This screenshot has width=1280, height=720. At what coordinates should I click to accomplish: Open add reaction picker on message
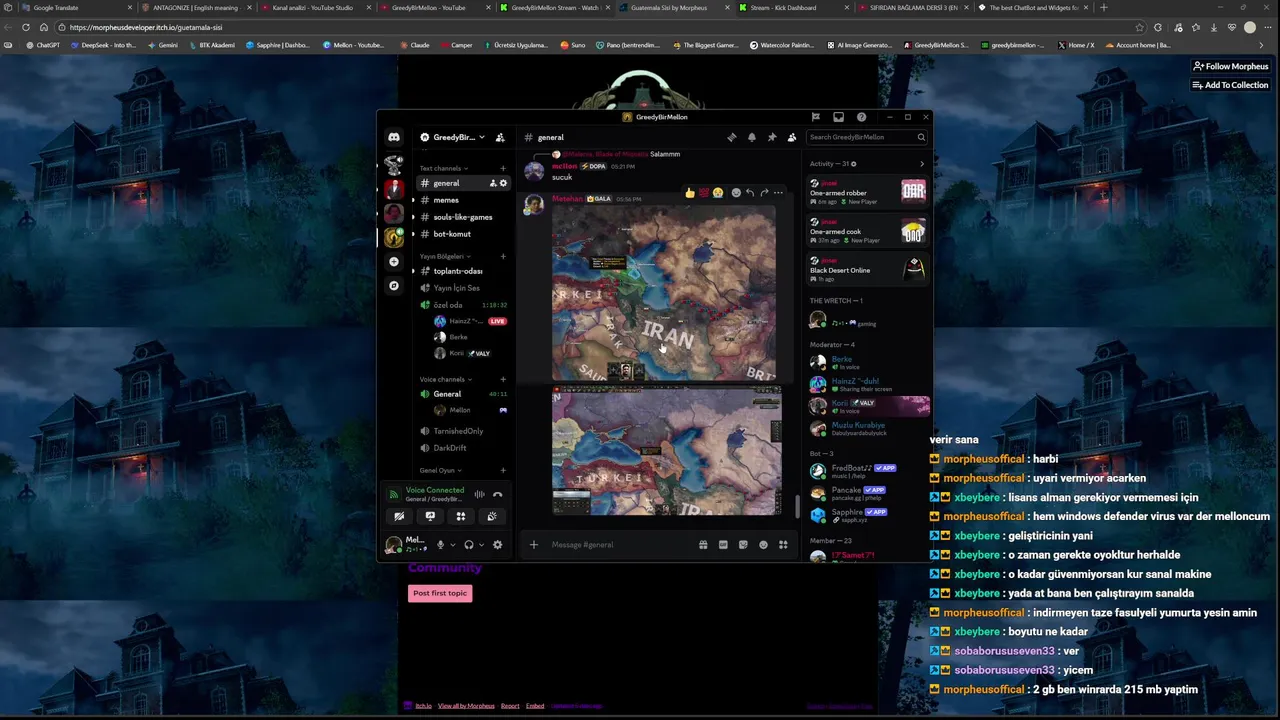[x=736, y=193]
